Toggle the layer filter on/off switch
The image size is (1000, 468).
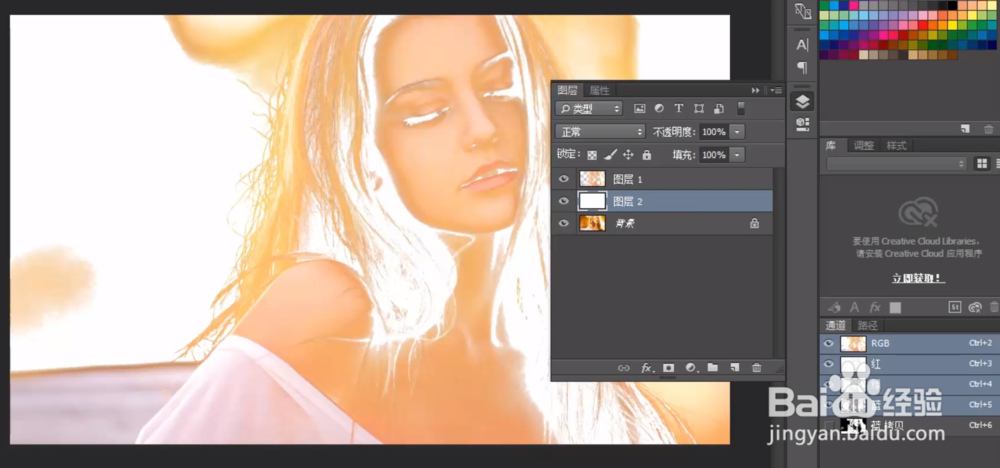coord(740,108)
